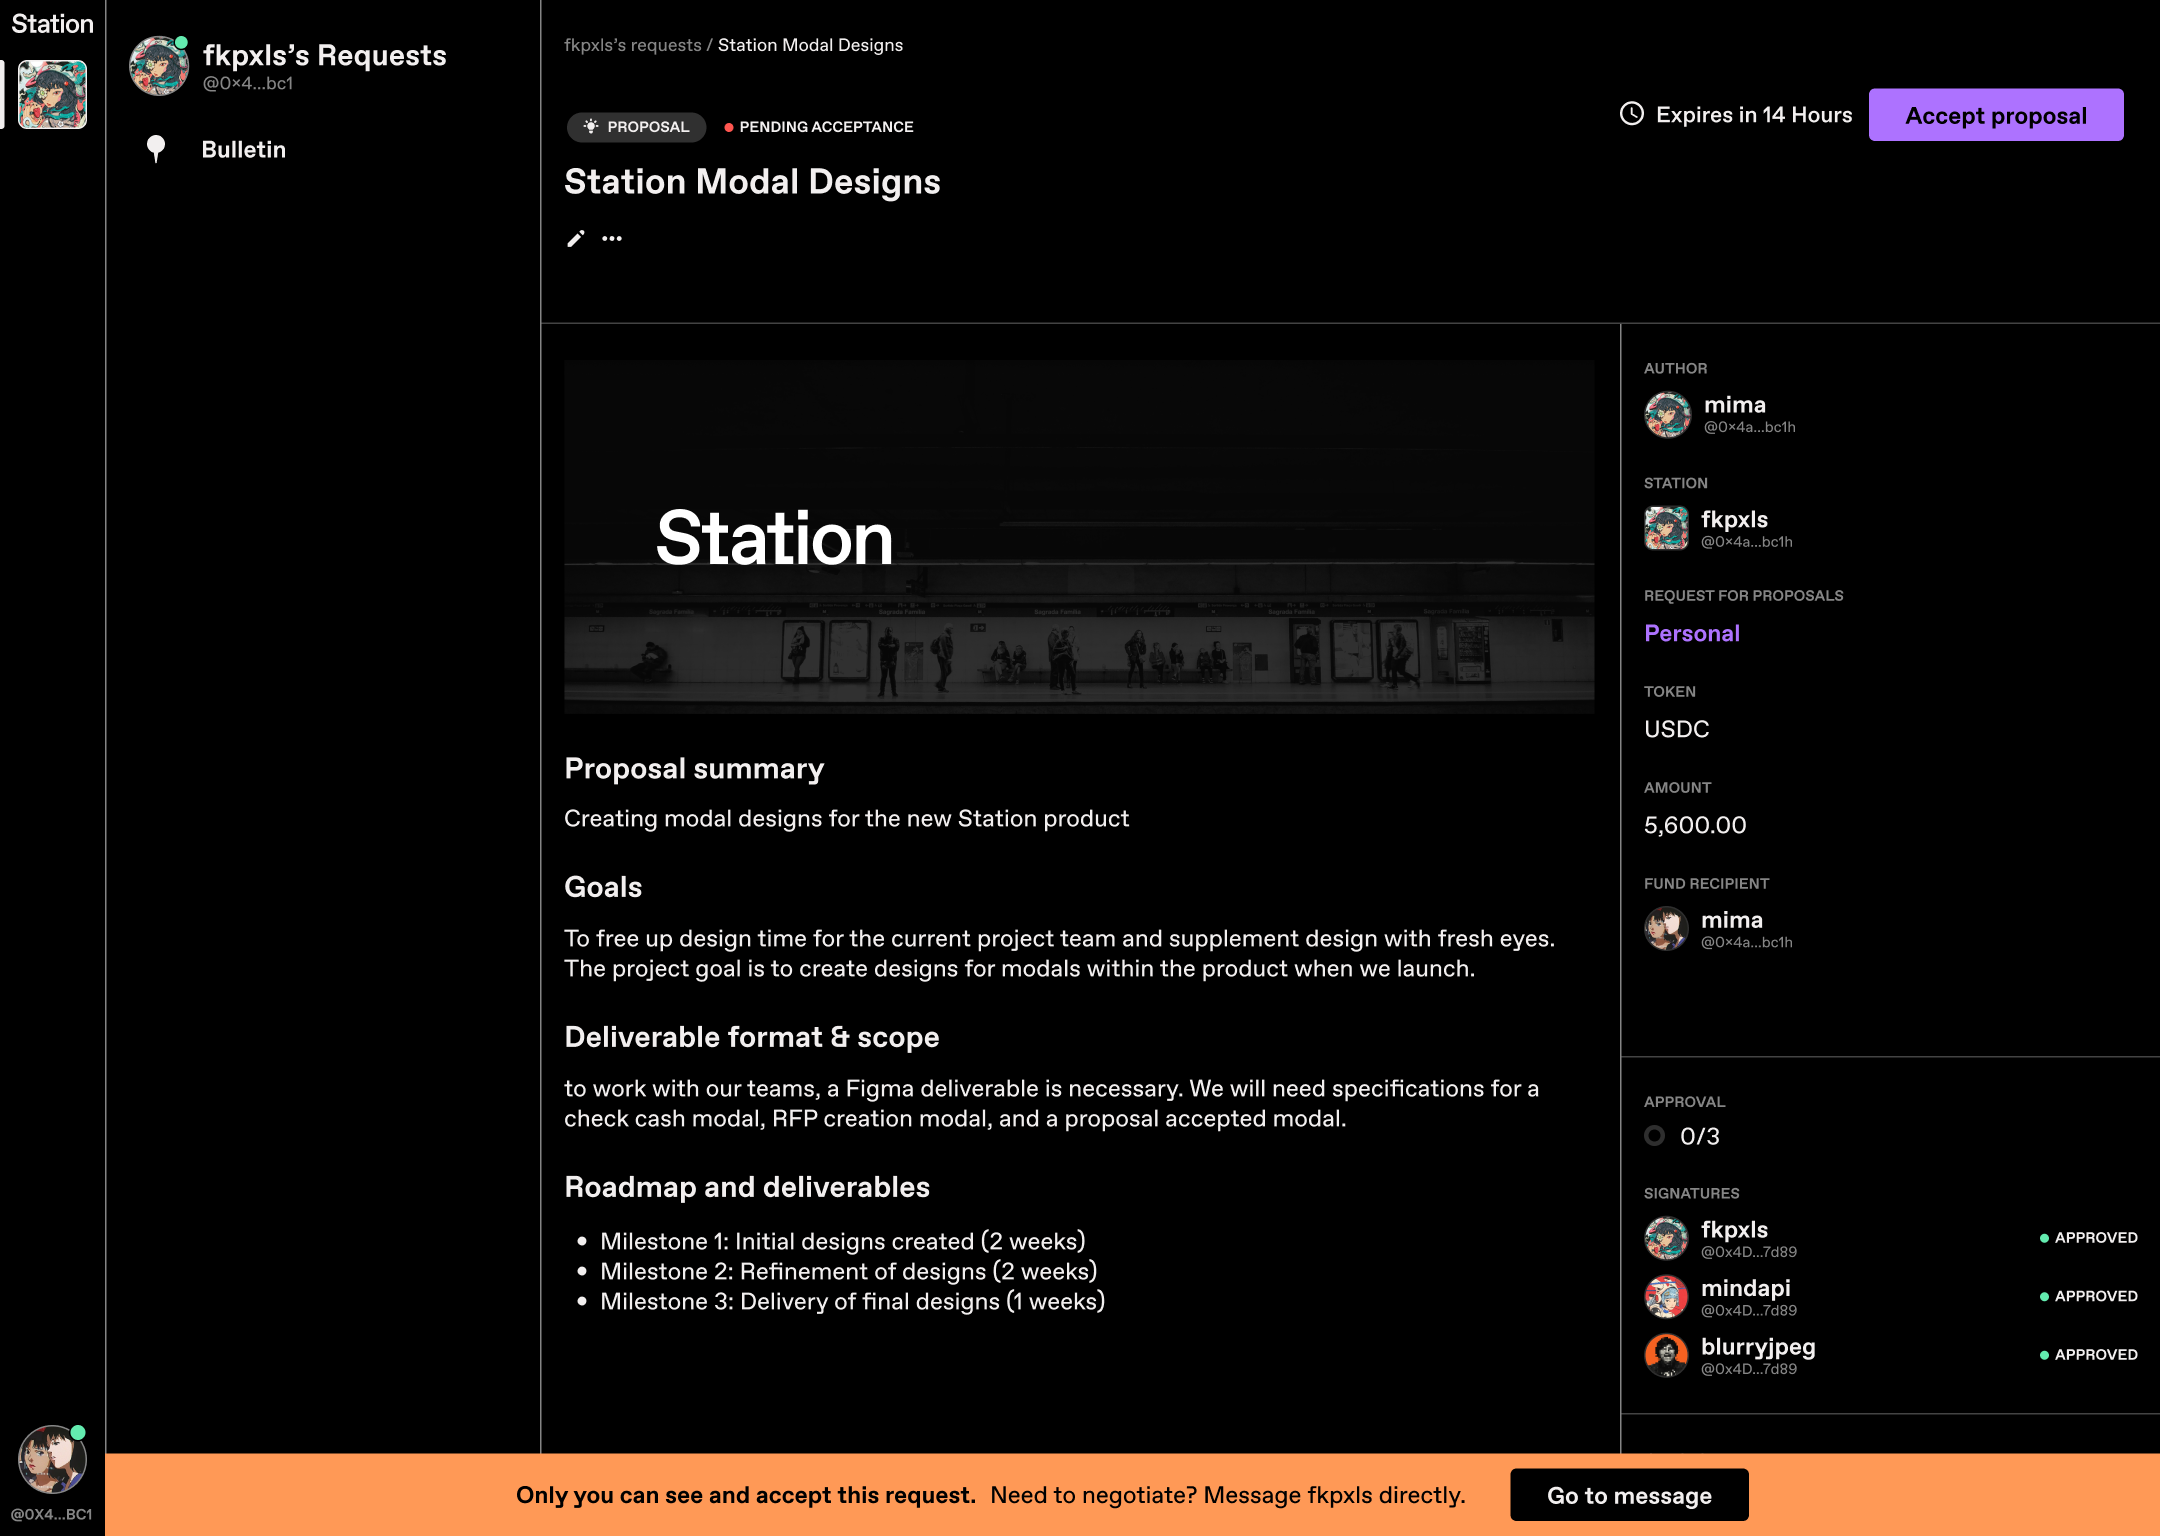
Task: Click the PROPOSAL tag badge
Action: [636, 127]
